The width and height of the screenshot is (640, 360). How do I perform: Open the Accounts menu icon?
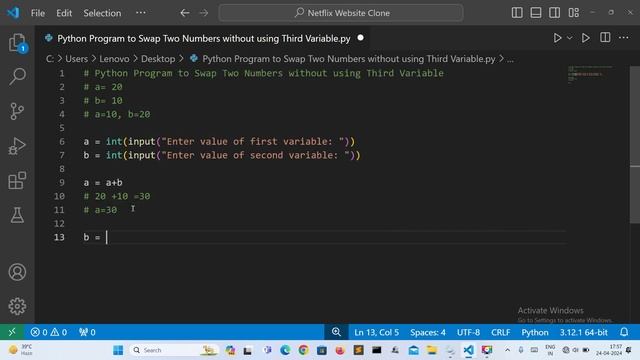click(x=17, y=272)
